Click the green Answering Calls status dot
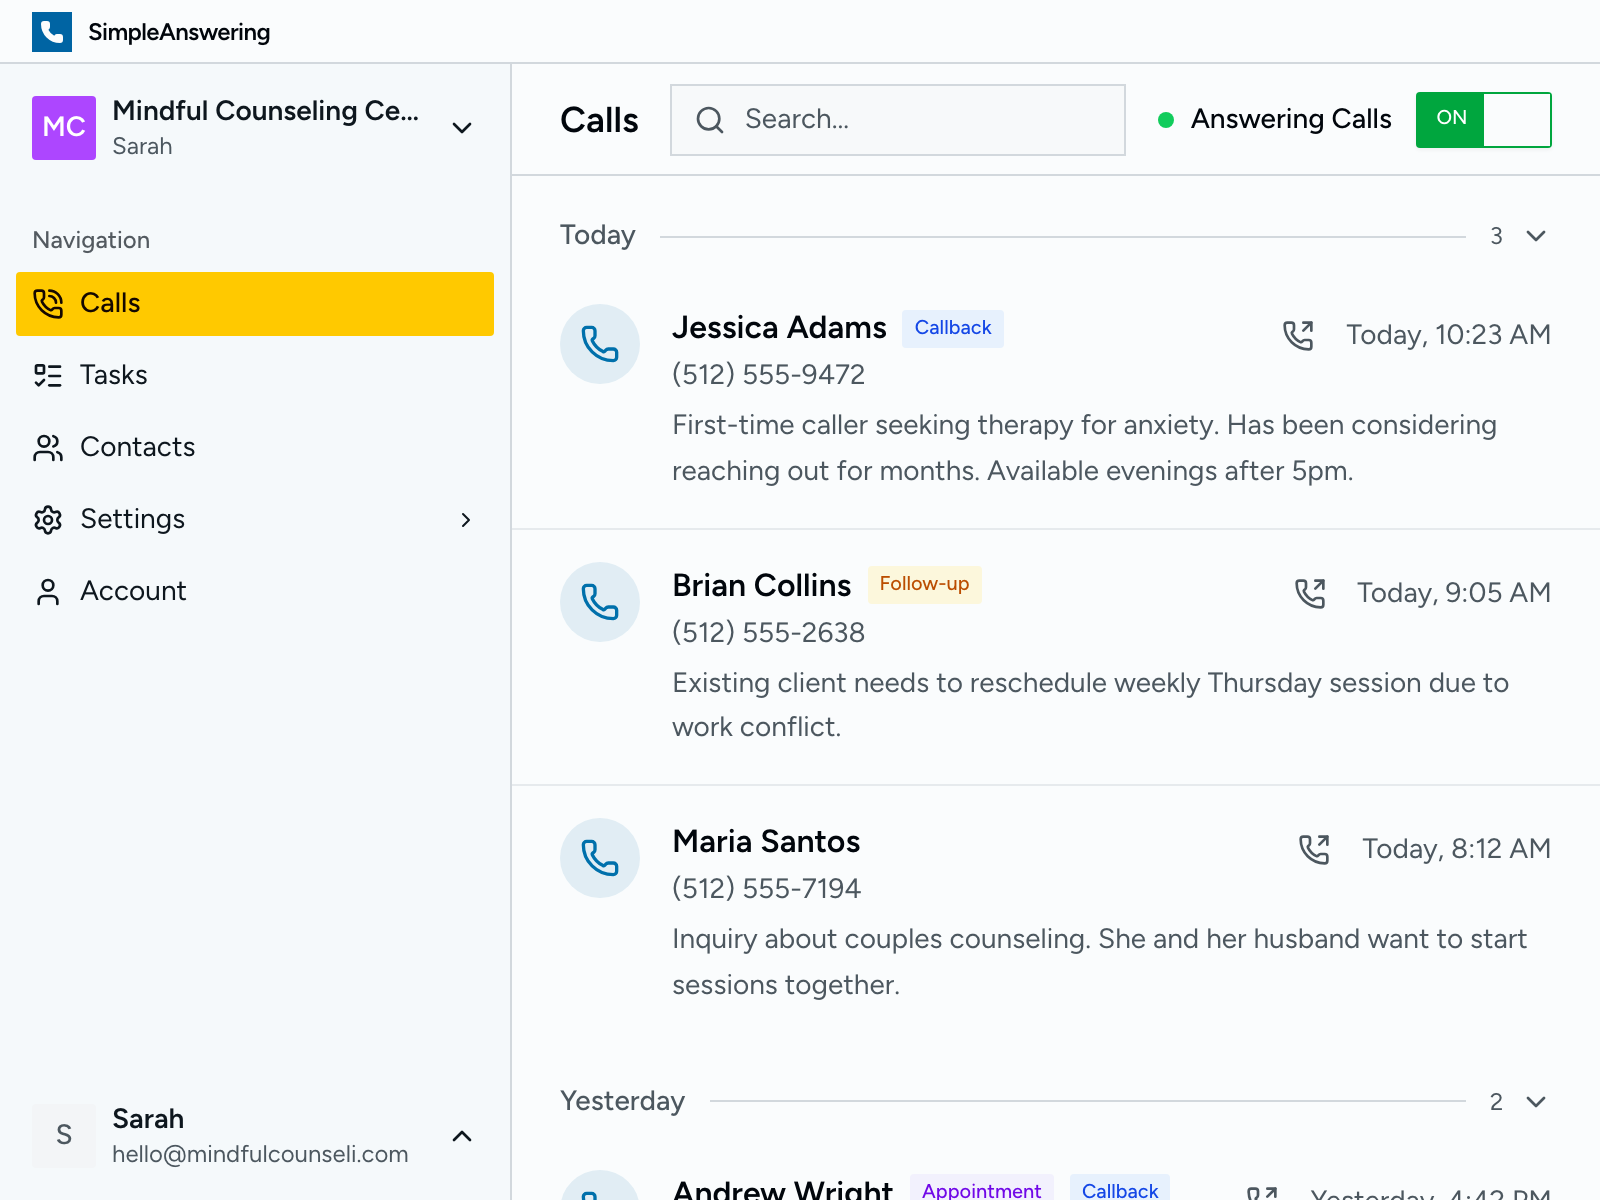Image resolution: width=1600 pixels, height=1200 pixels. point(1166,119)
